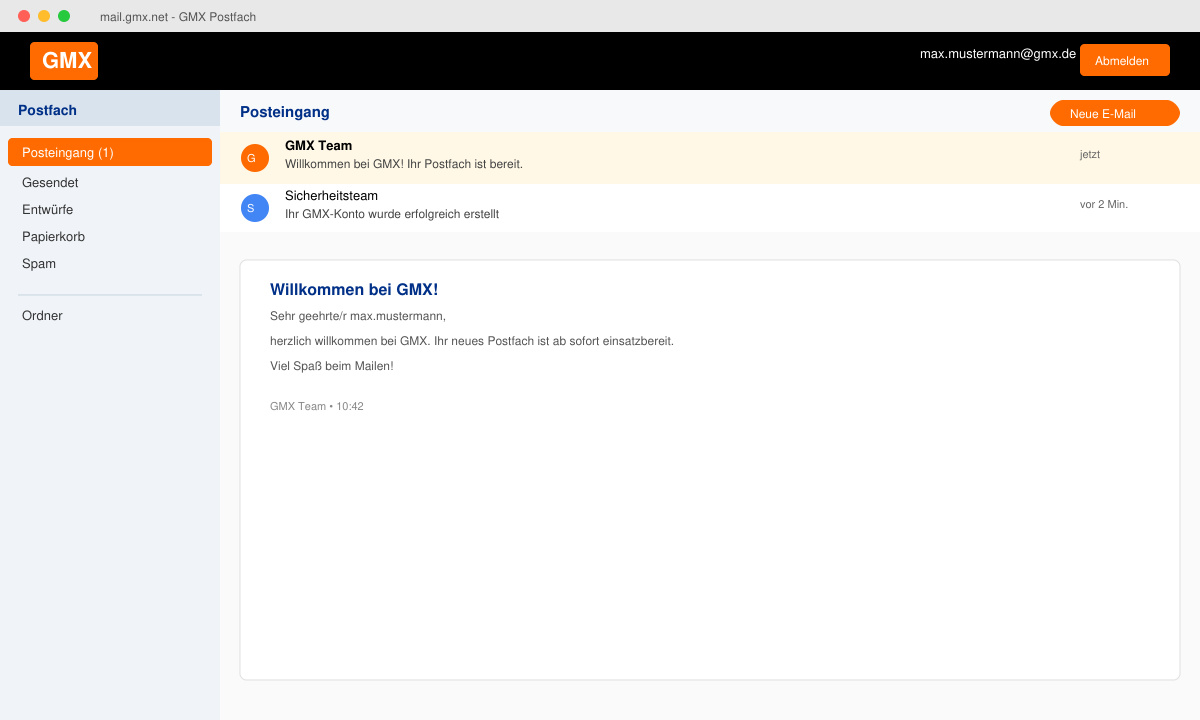This screenshot has height=720, width=1200.
Task: Click the 'jetzt' timestamp
Action: click(1090, 155)
